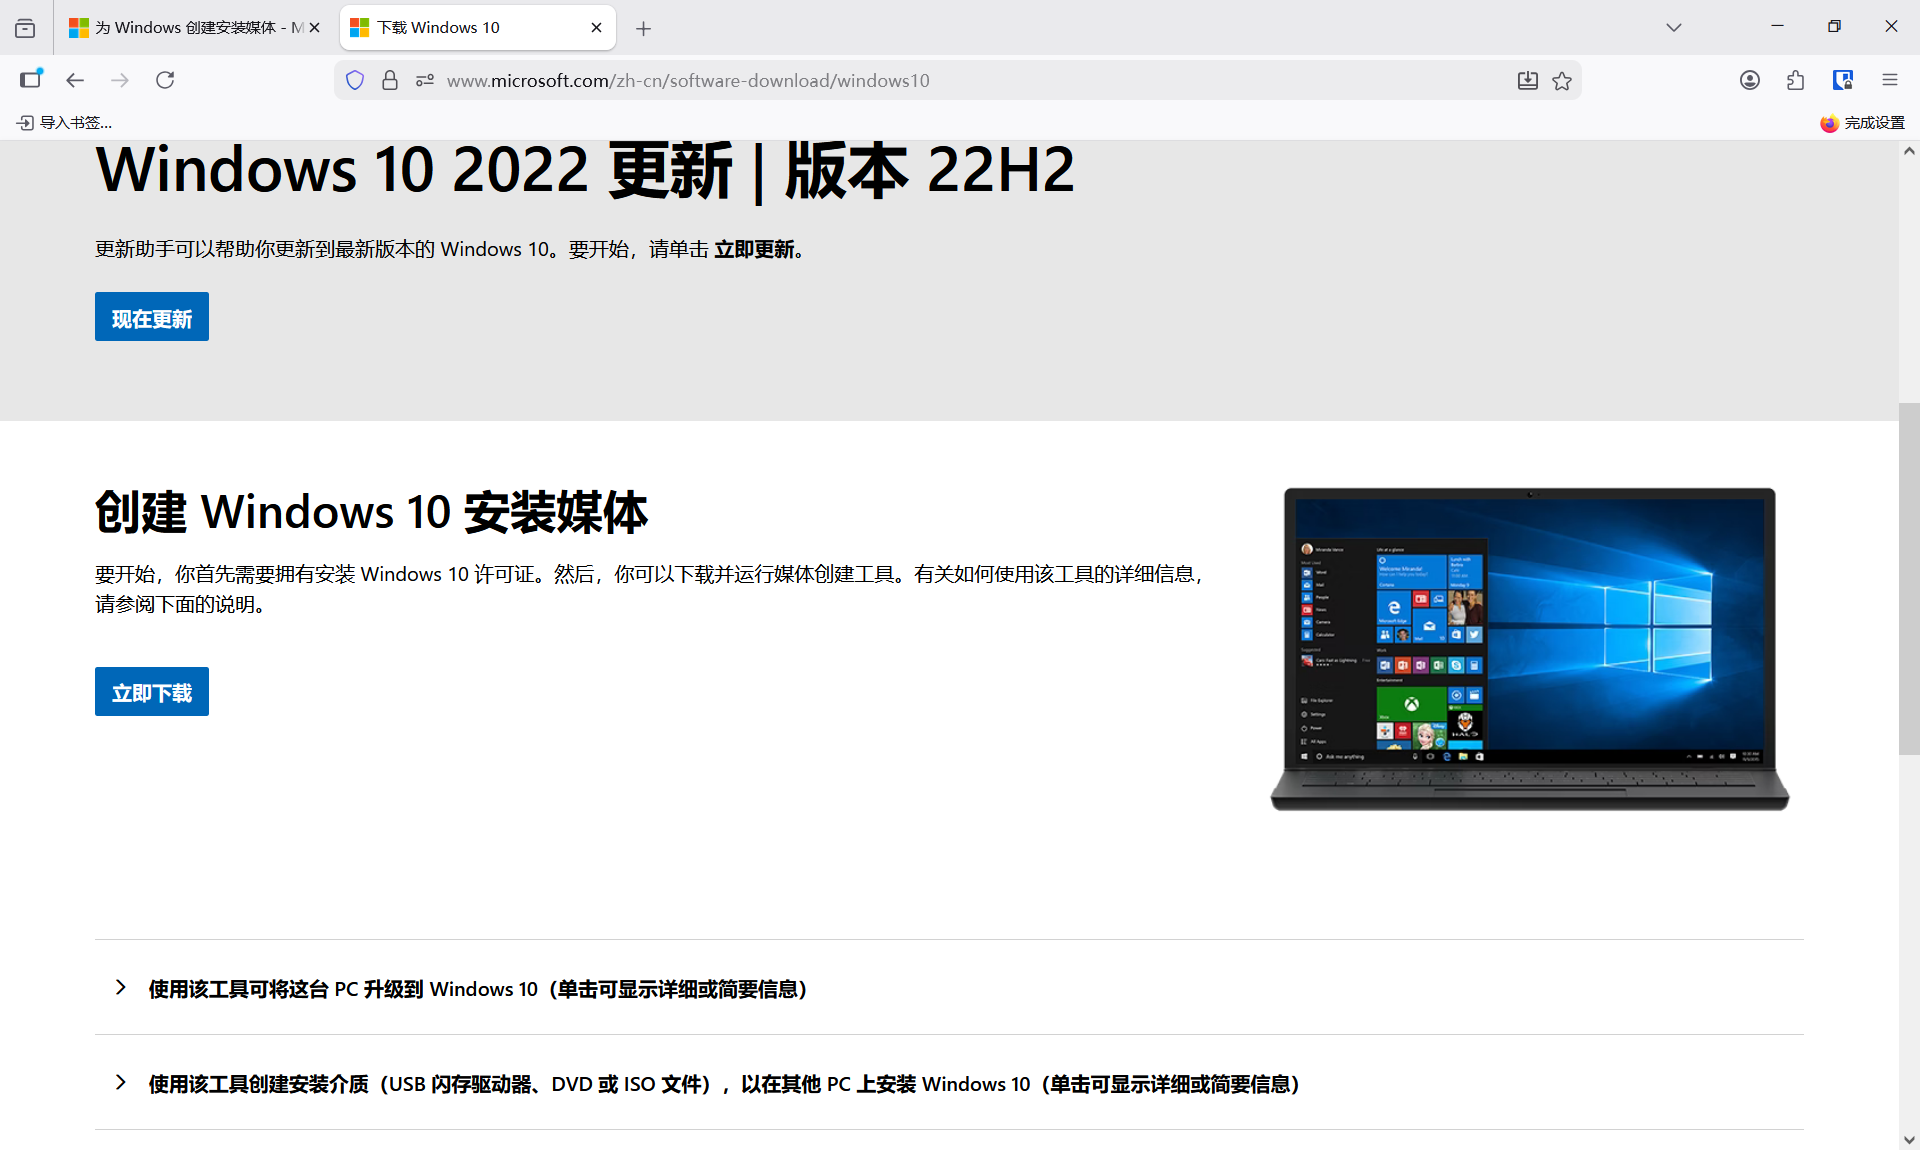Expand 使用该工具可将这台 PC 升级到 Windows 10 section

(949, 988)
